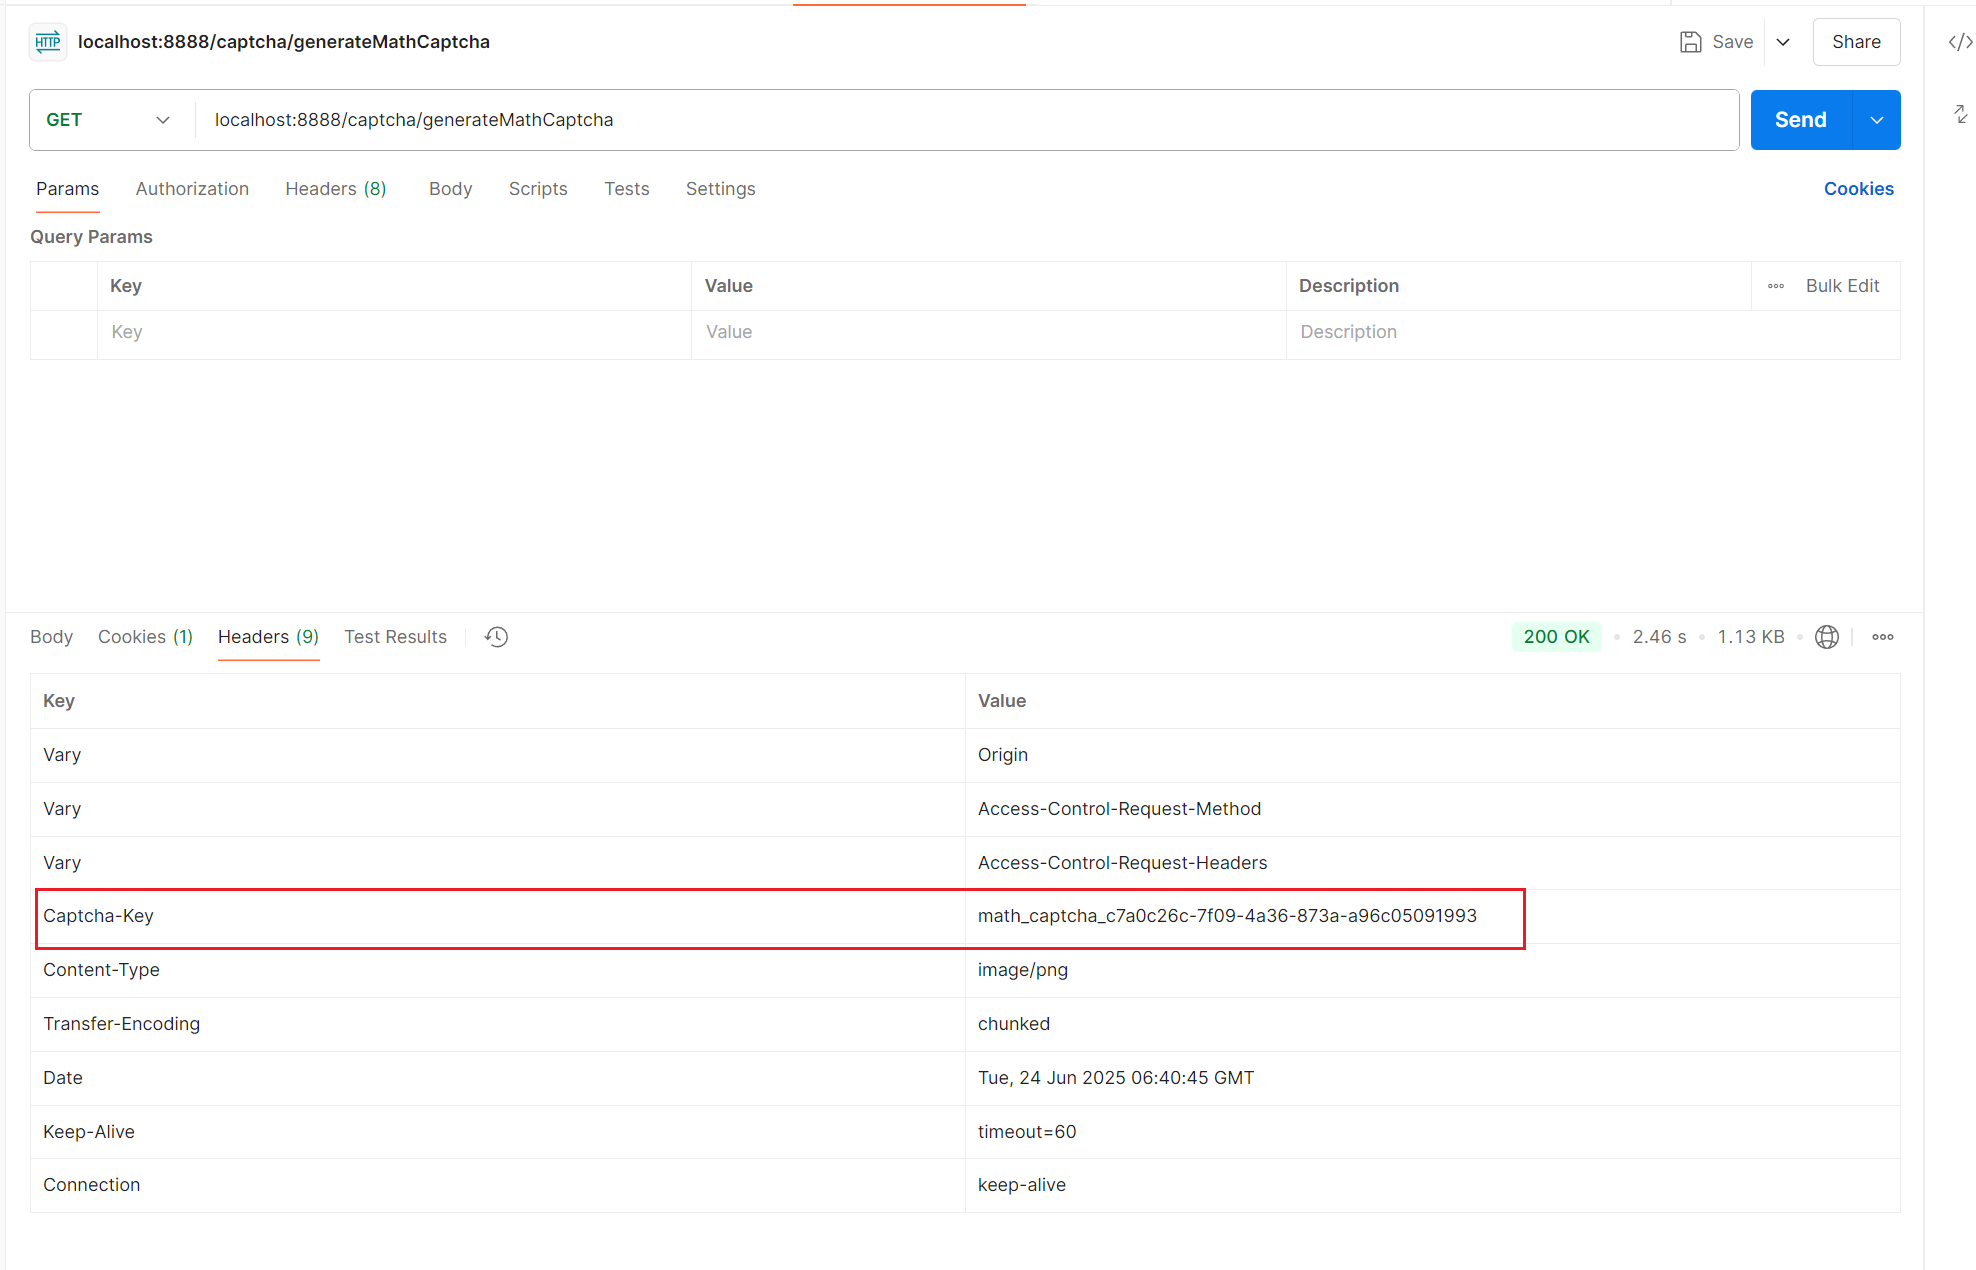Click the HTTP request type icon
Image resolution: width=1976 pixels, height=1270 pixels.
click(x=47, y=42)
